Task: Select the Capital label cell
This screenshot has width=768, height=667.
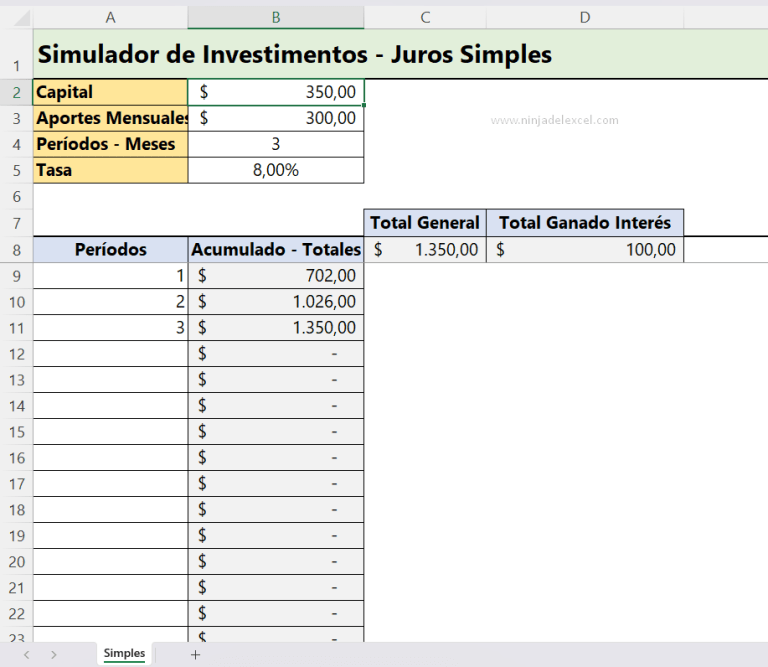Action: pyautogui.click(x=110, y=92)
